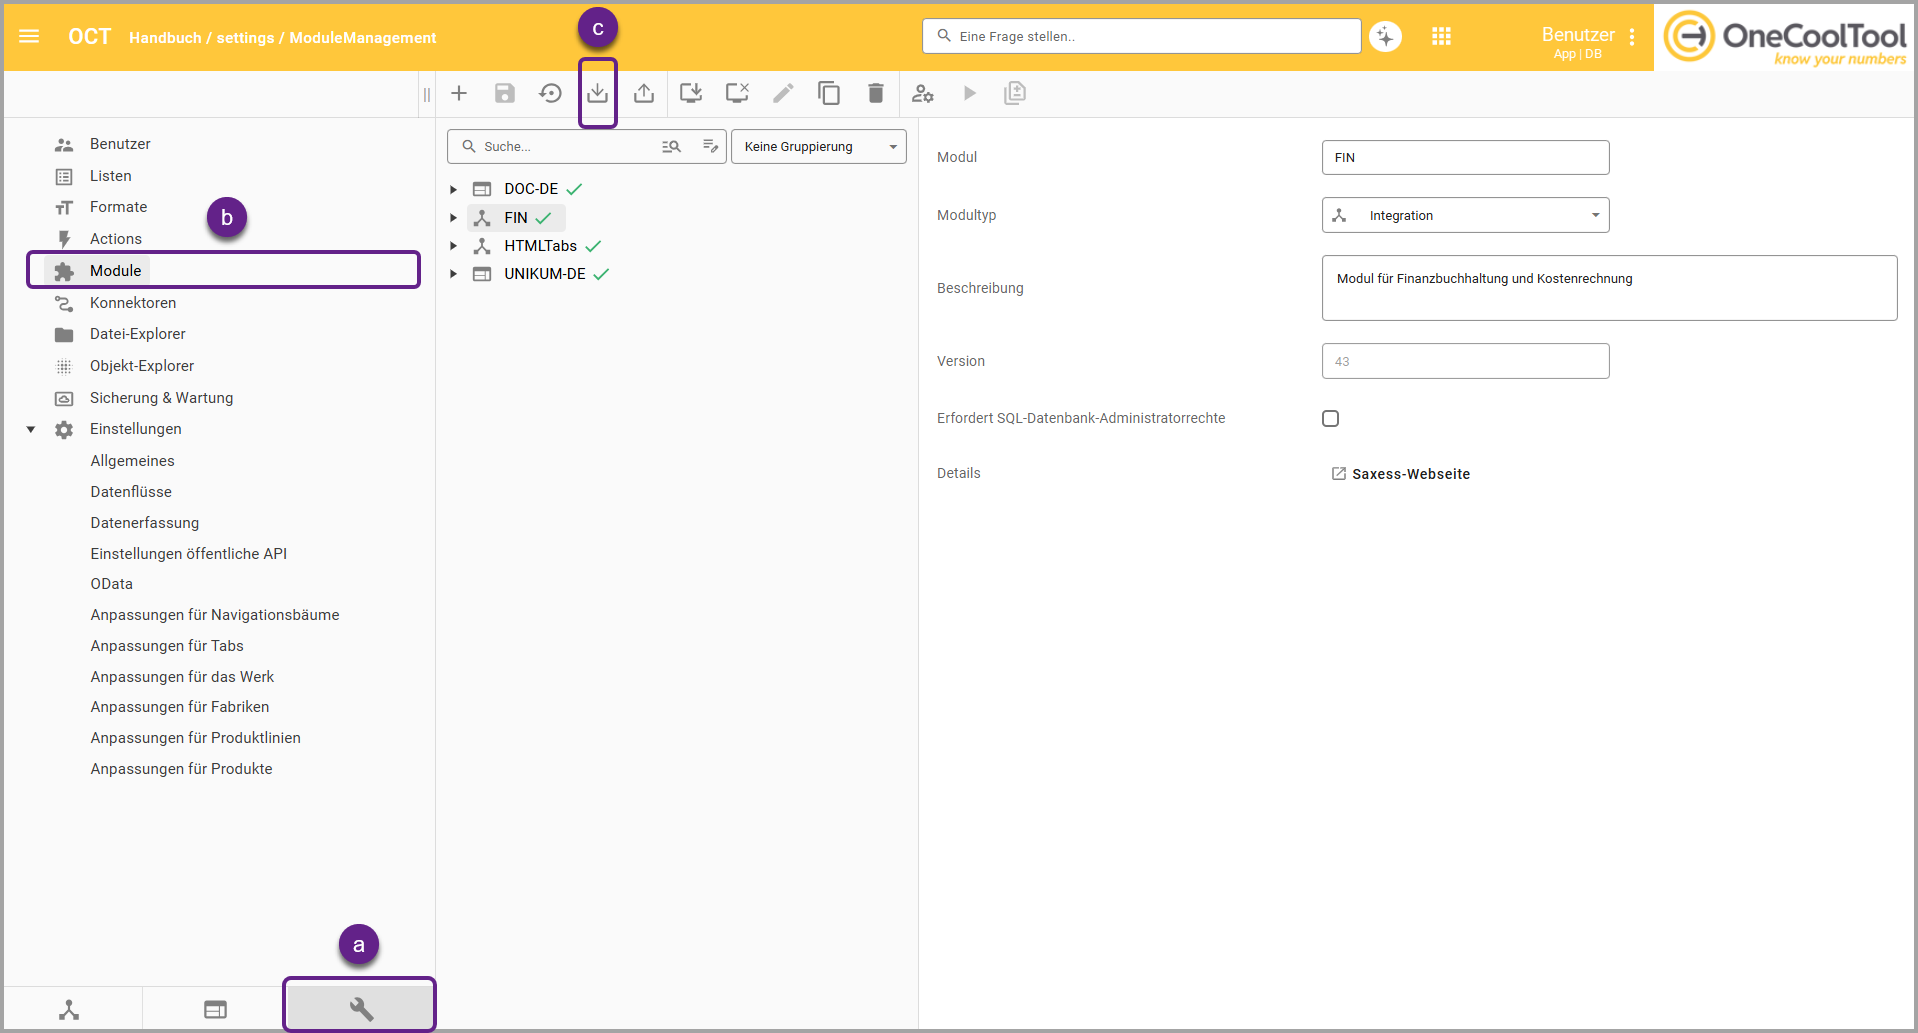Click the AI sparkle assistant icon
The height and width of the screenshot is (1033, 1918).
[1385, 36]
